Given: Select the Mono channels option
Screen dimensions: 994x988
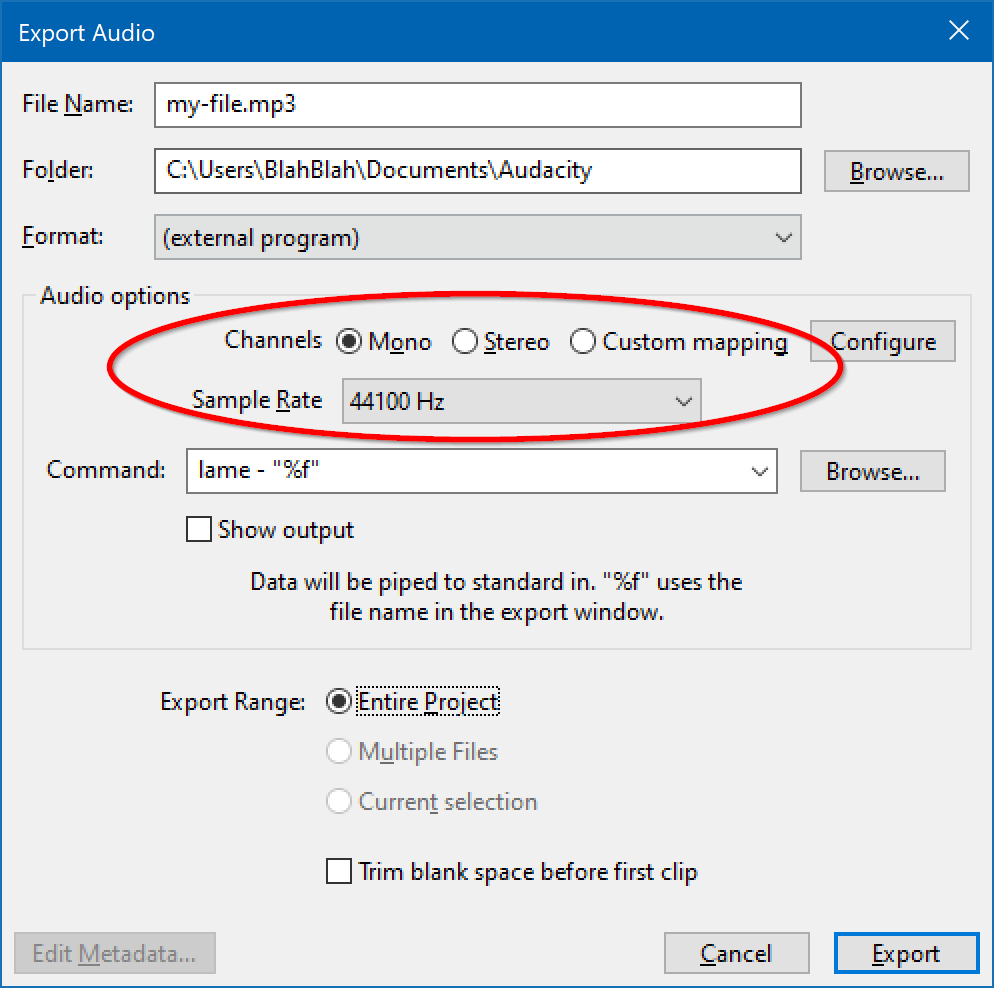Looking at the screenshot, I should [x=349, y=341].
